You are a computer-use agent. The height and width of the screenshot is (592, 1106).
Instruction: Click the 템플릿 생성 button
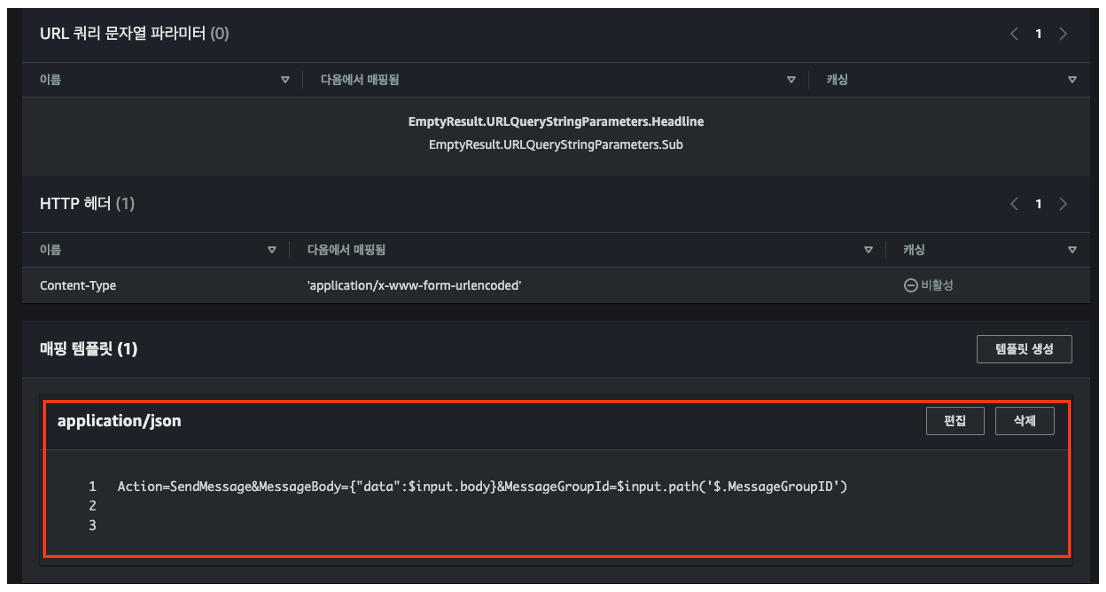pos(1024,349)
